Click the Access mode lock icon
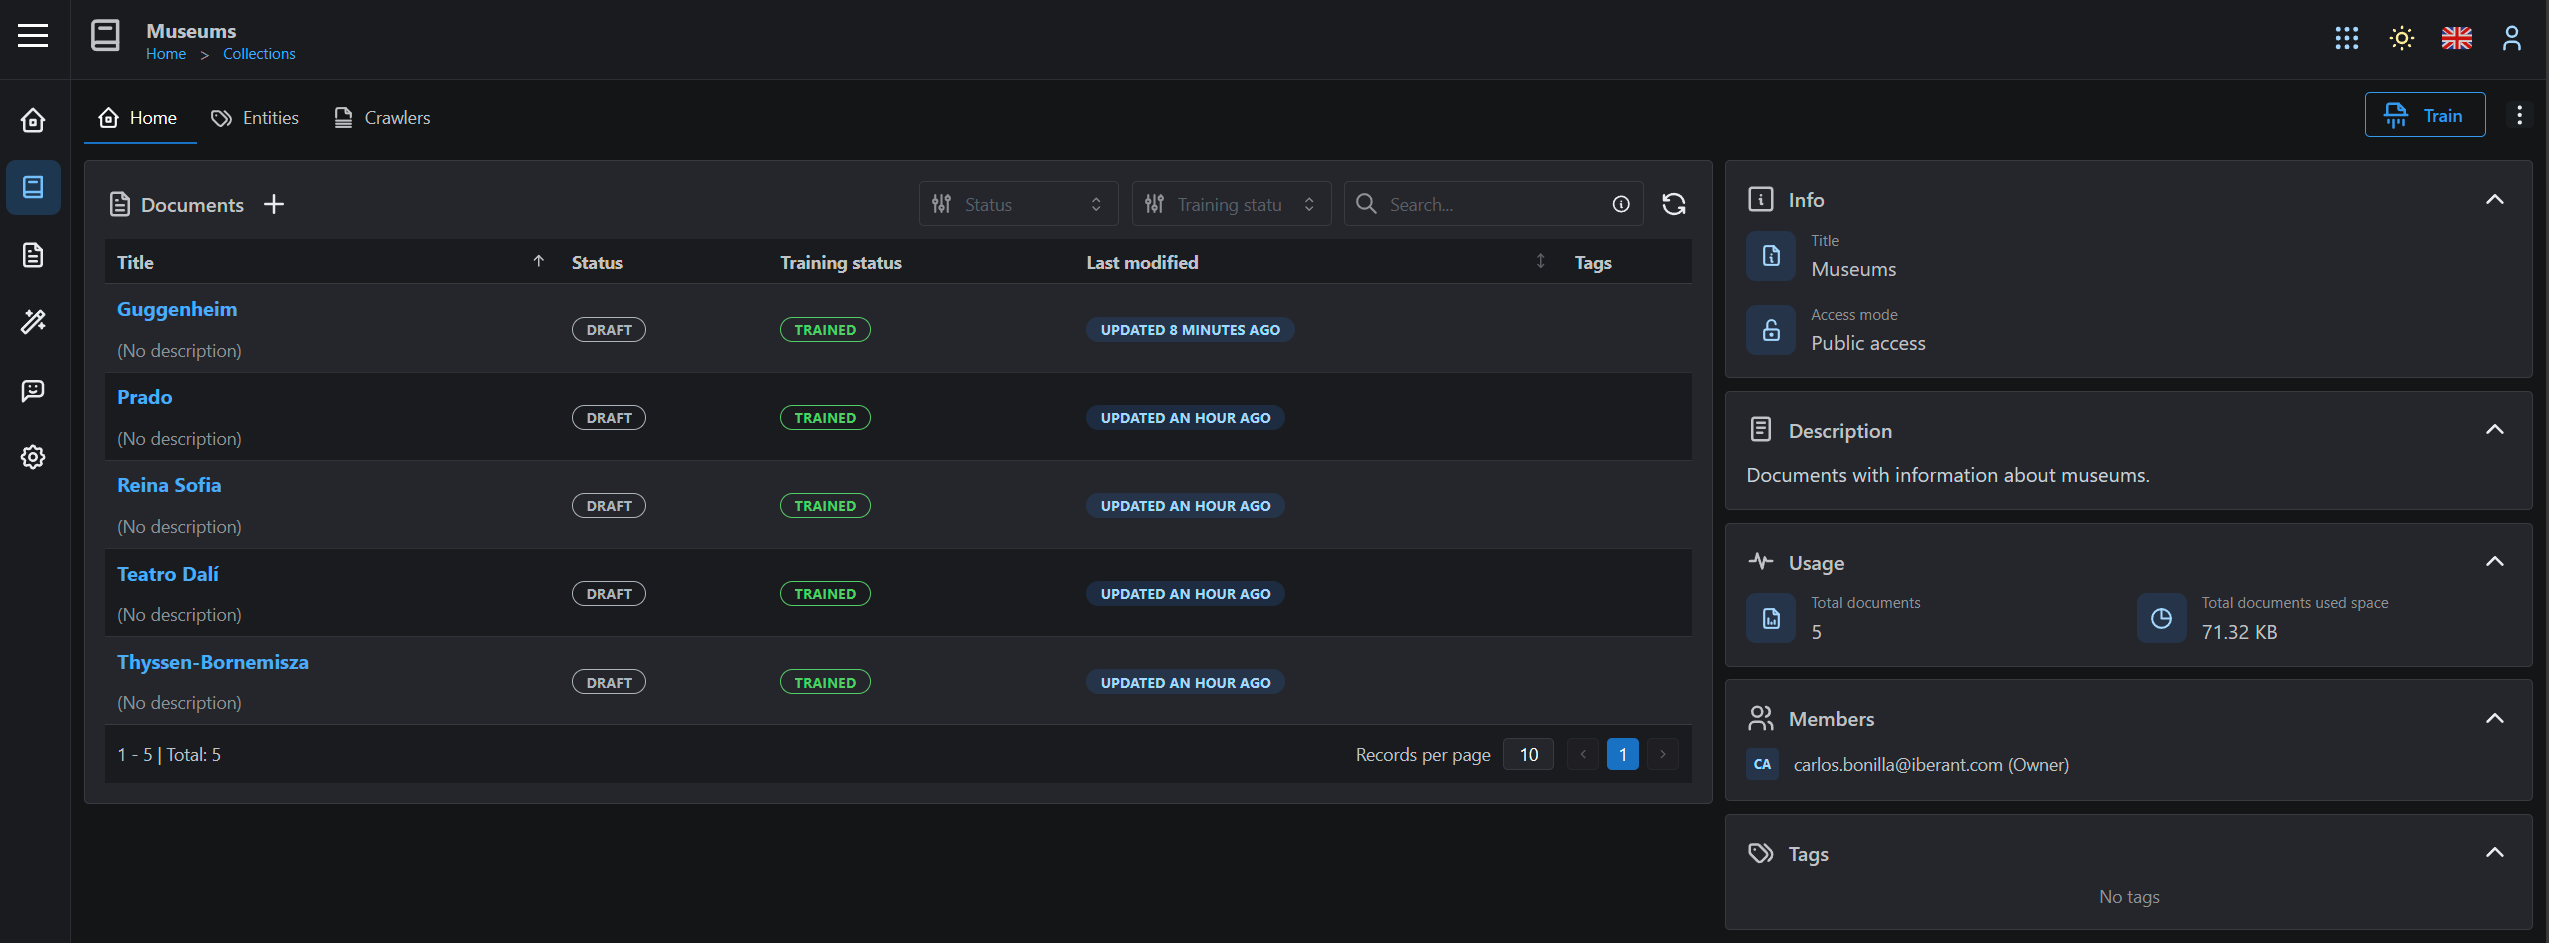 pyautogui.click(x=1771, y=330)
